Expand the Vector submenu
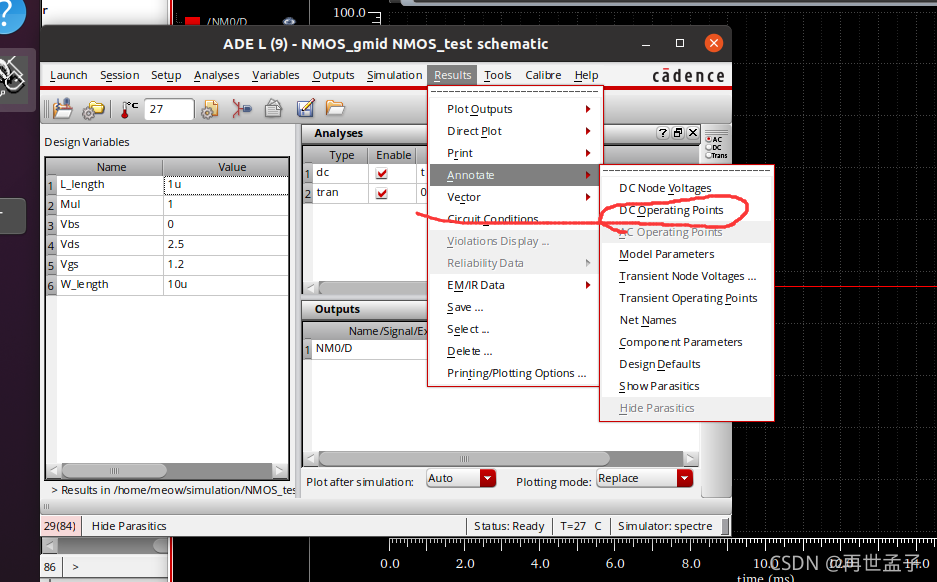Viewport: 937px width, 582px height. click(515, 197)
